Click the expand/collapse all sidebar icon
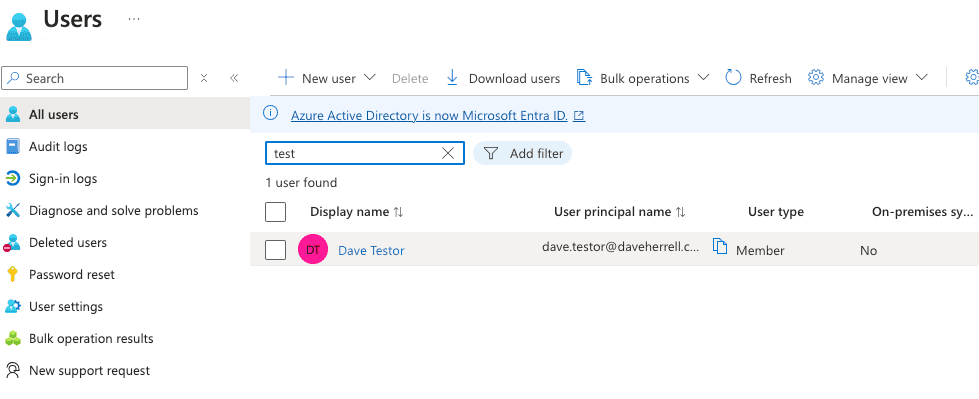Viewport: 979px width, 399px height. [x=204, y=78]
